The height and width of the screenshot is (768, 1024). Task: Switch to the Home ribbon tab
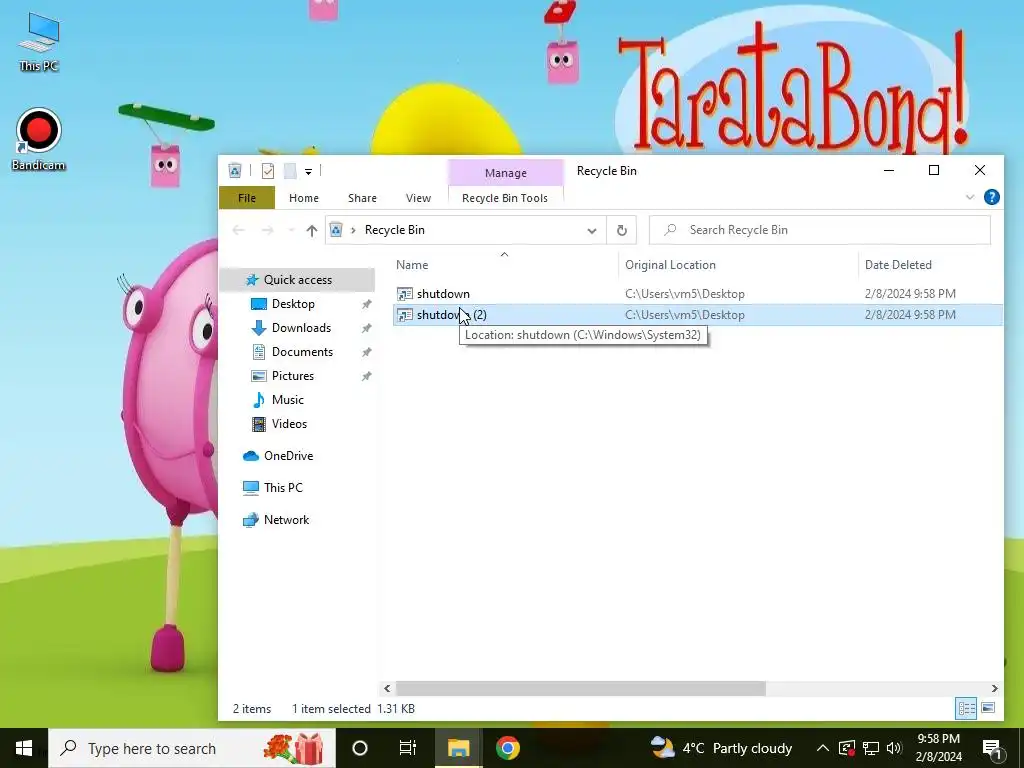tap(304, 198)
